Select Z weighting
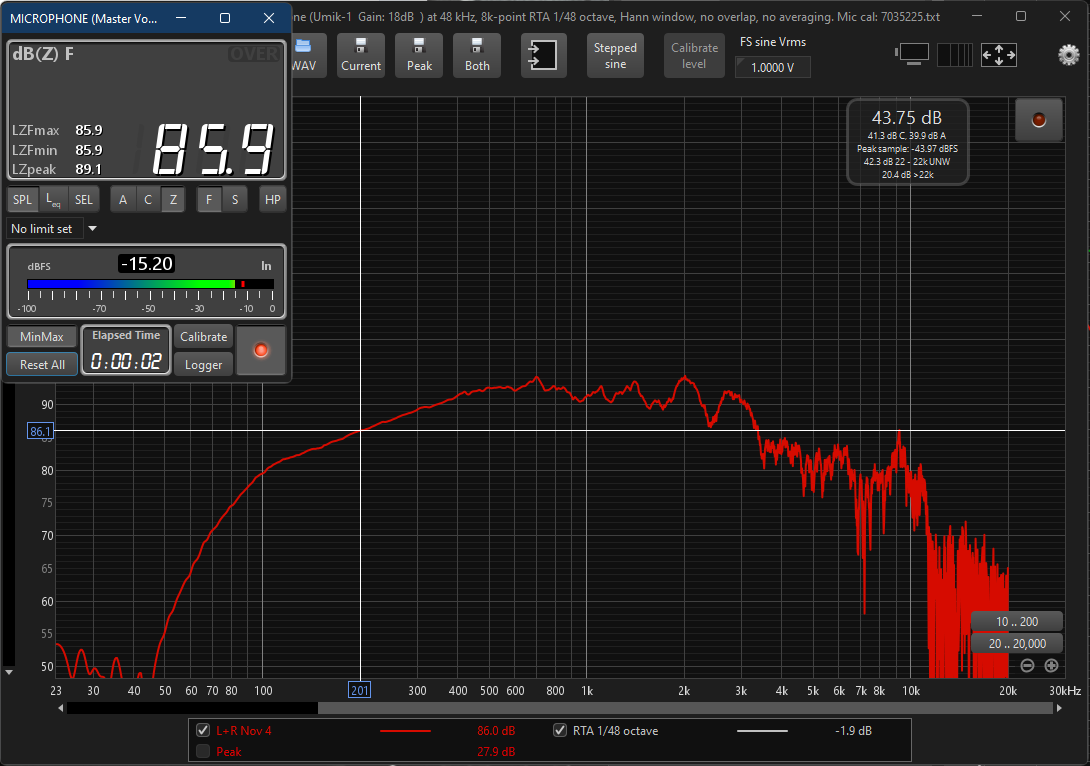Viewport: 1090px width, 766px height. pos(173,199)
